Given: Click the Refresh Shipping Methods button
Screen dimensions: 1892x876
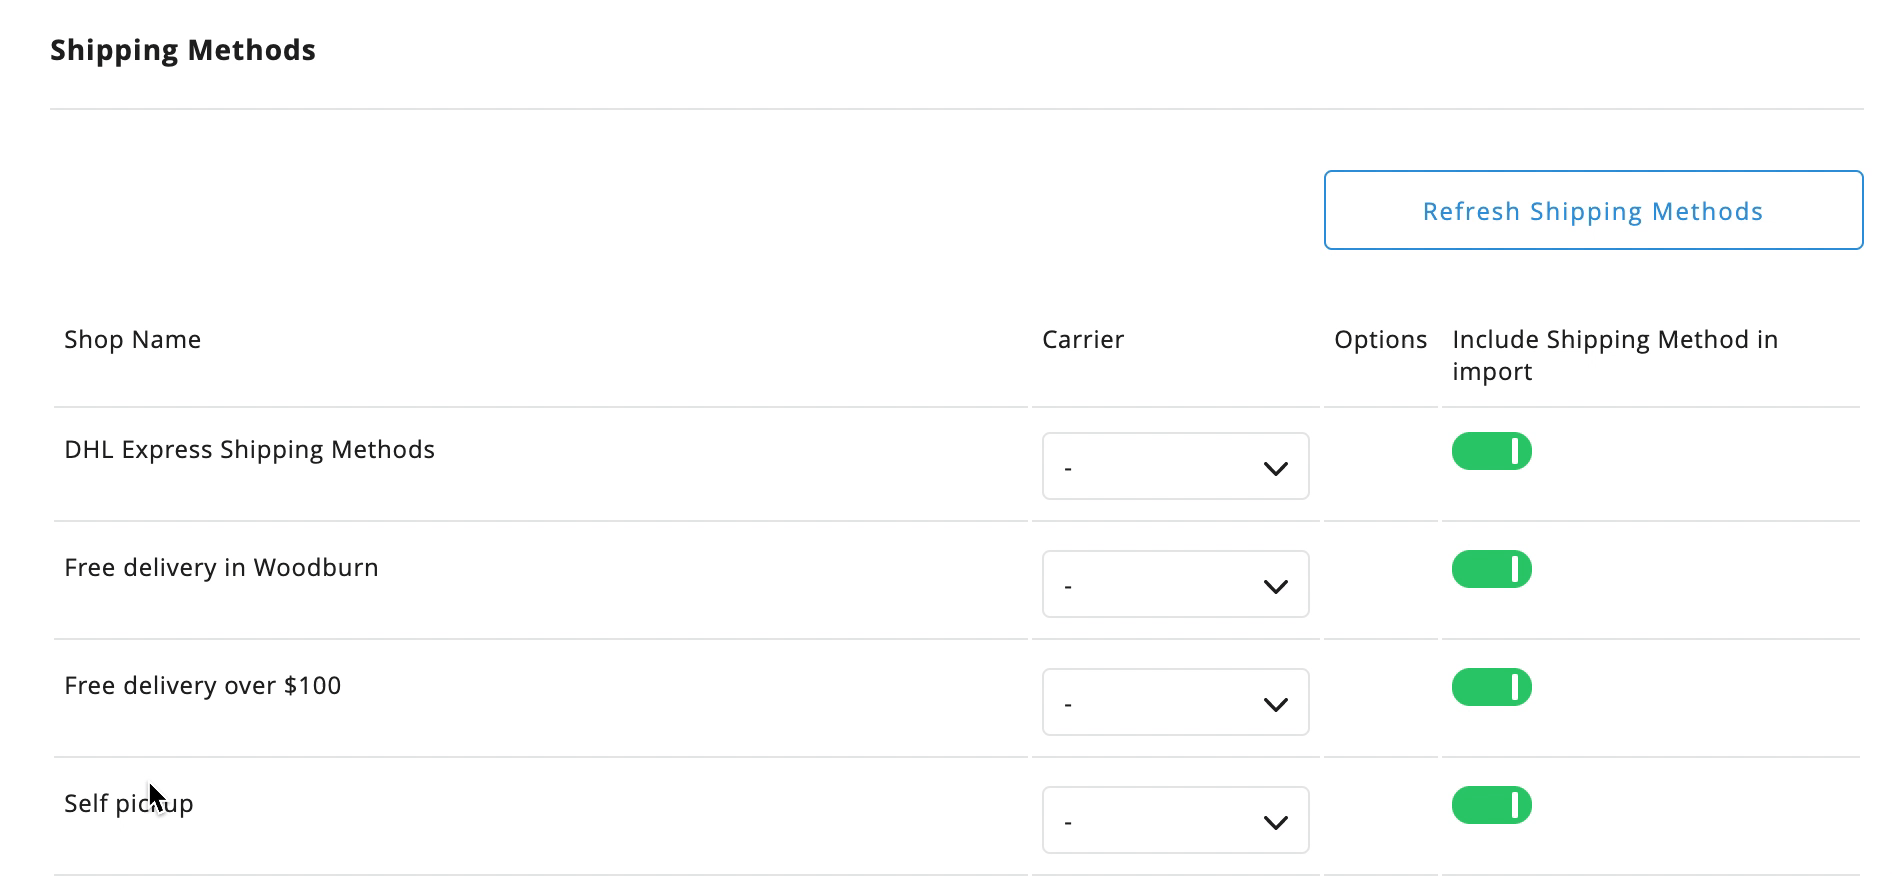Looking at the screenshot, I should (1592, 210).
